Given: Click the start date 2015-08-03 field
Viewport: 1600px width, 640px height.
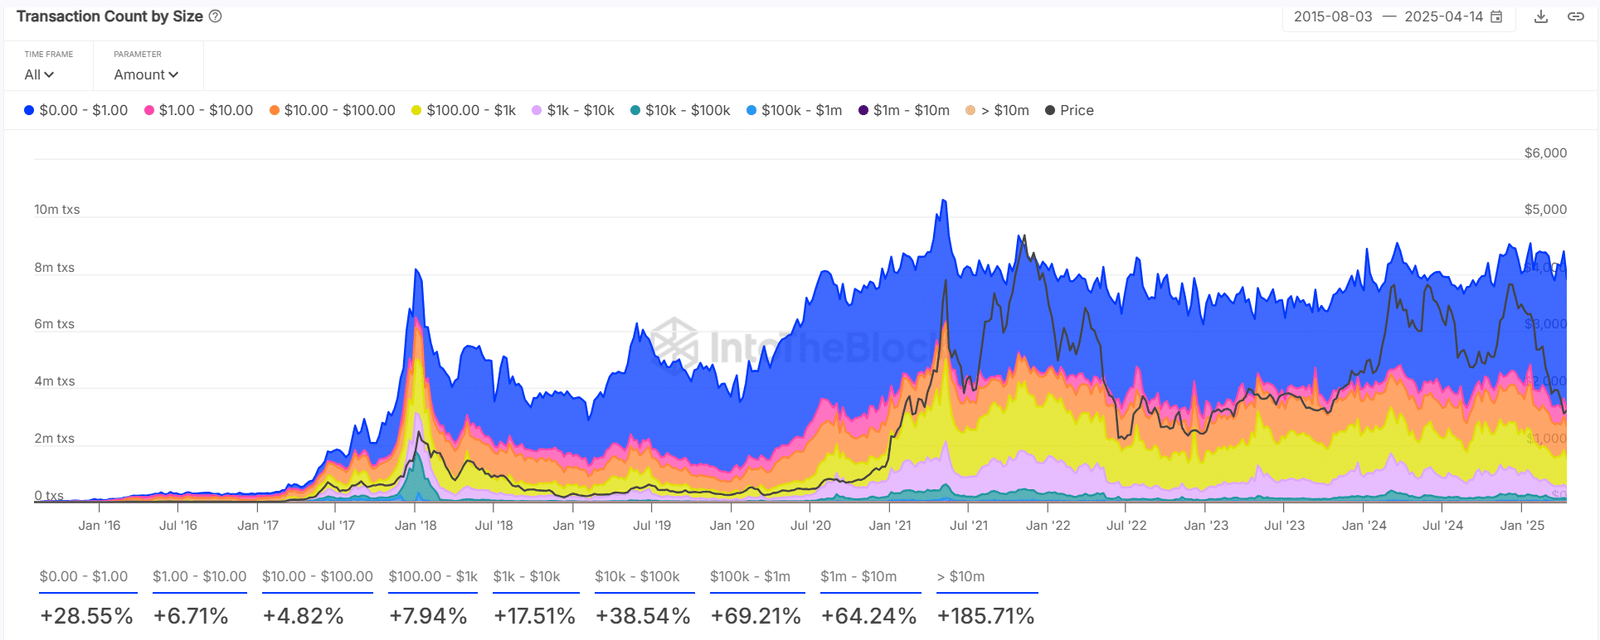Looking at the screenshot, I should pos(1332,17).
